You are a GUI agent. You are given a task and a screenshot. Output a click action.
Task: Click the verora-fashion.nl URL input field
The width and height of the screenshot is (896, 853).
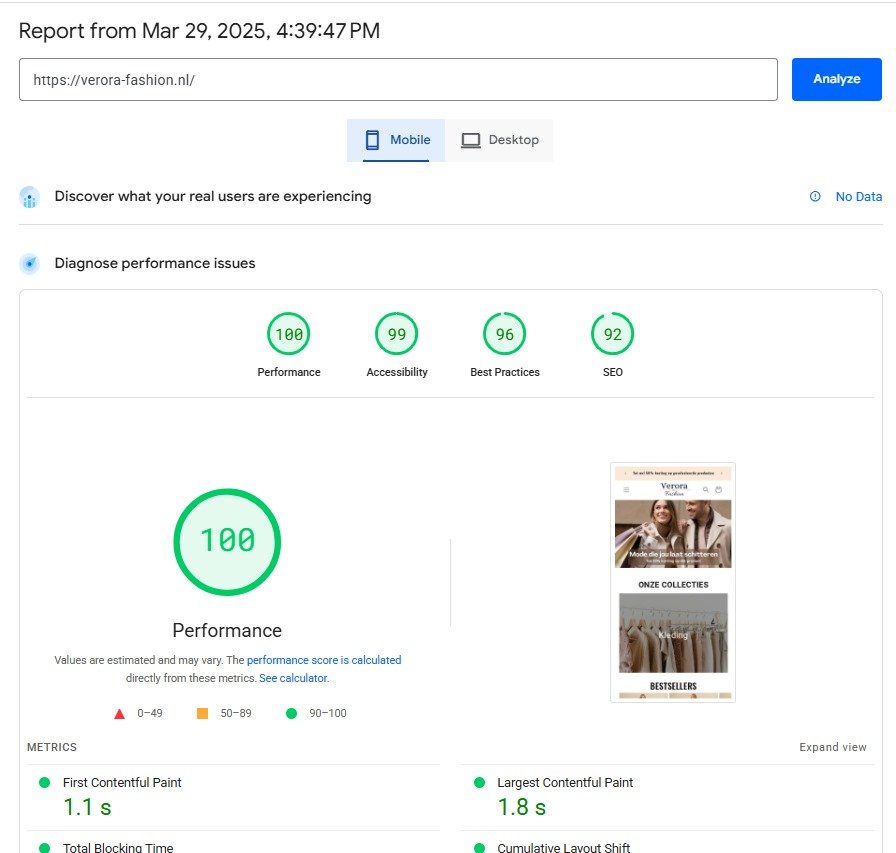tap(400, 79)
